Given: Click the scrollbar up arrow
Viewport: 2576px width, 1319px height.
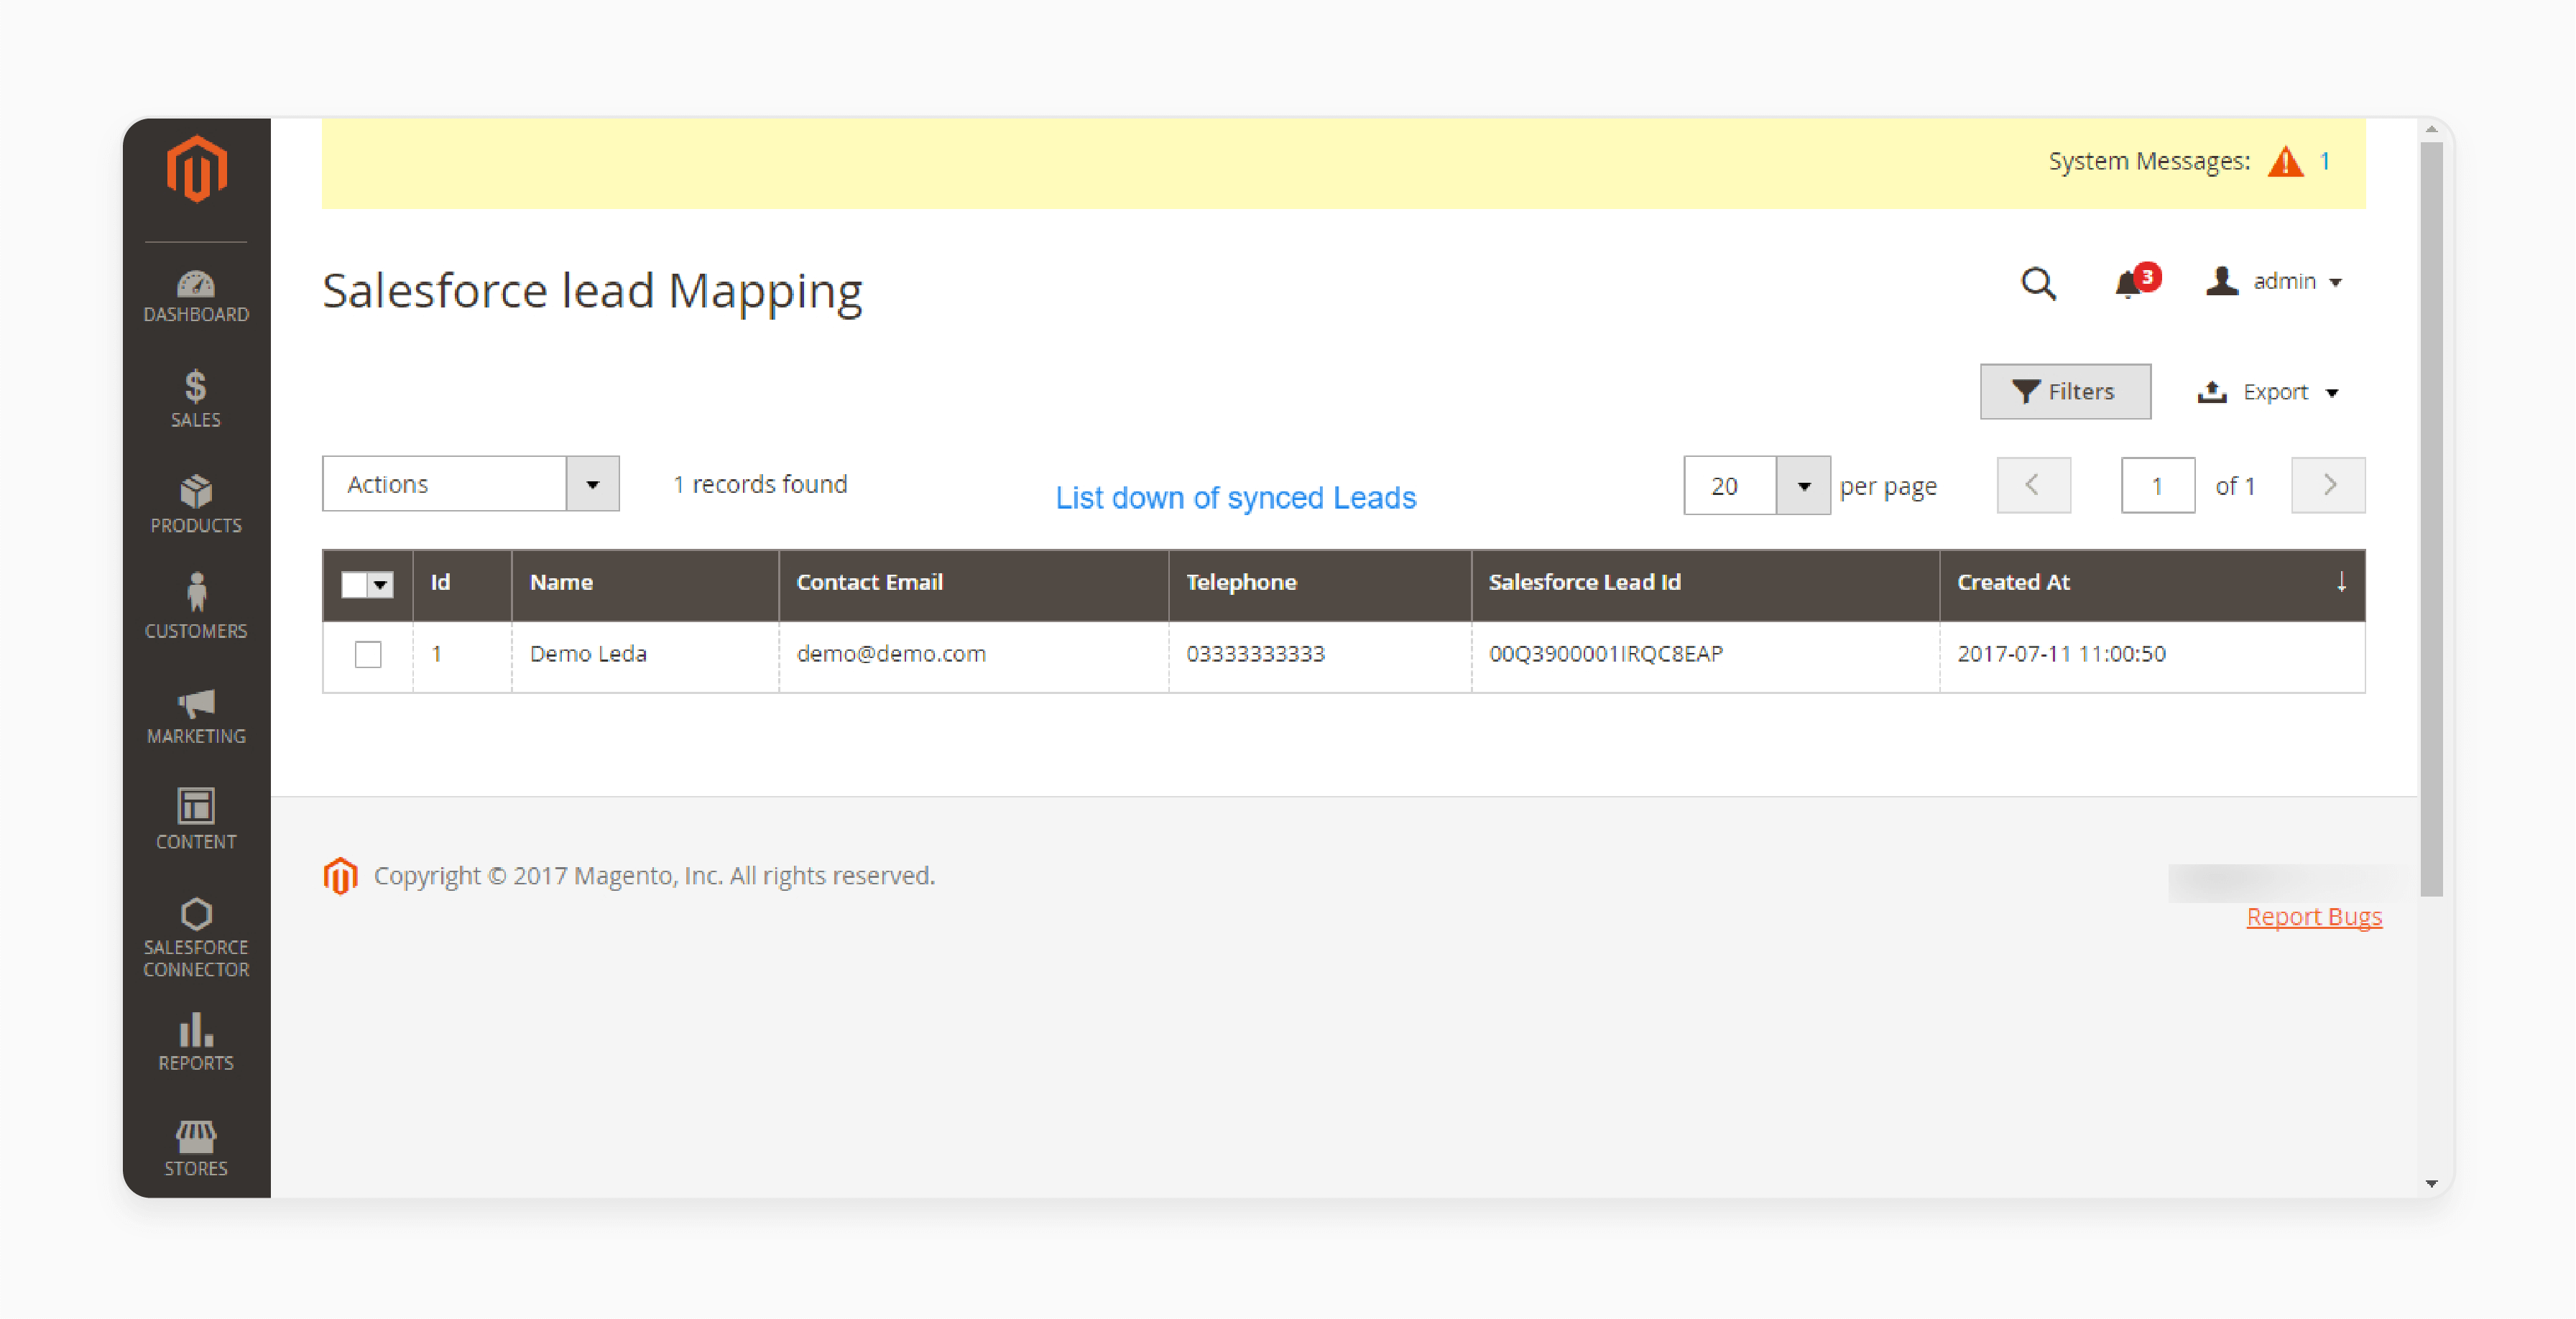Looking at the screenshot, I should click(2431, 130).
